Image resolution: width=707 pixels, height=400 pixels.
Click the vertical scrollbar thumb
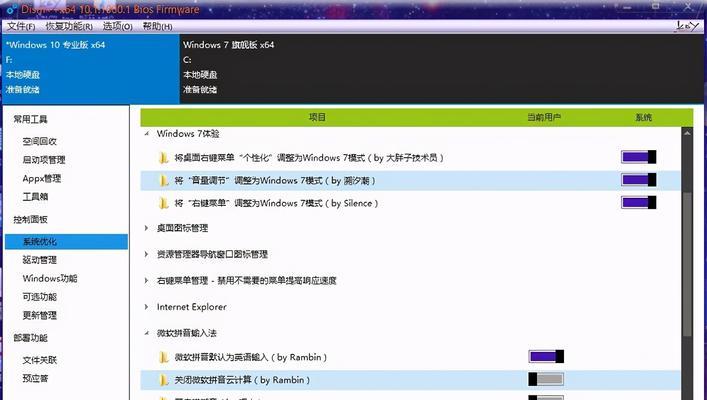click(x=687, y=265)
